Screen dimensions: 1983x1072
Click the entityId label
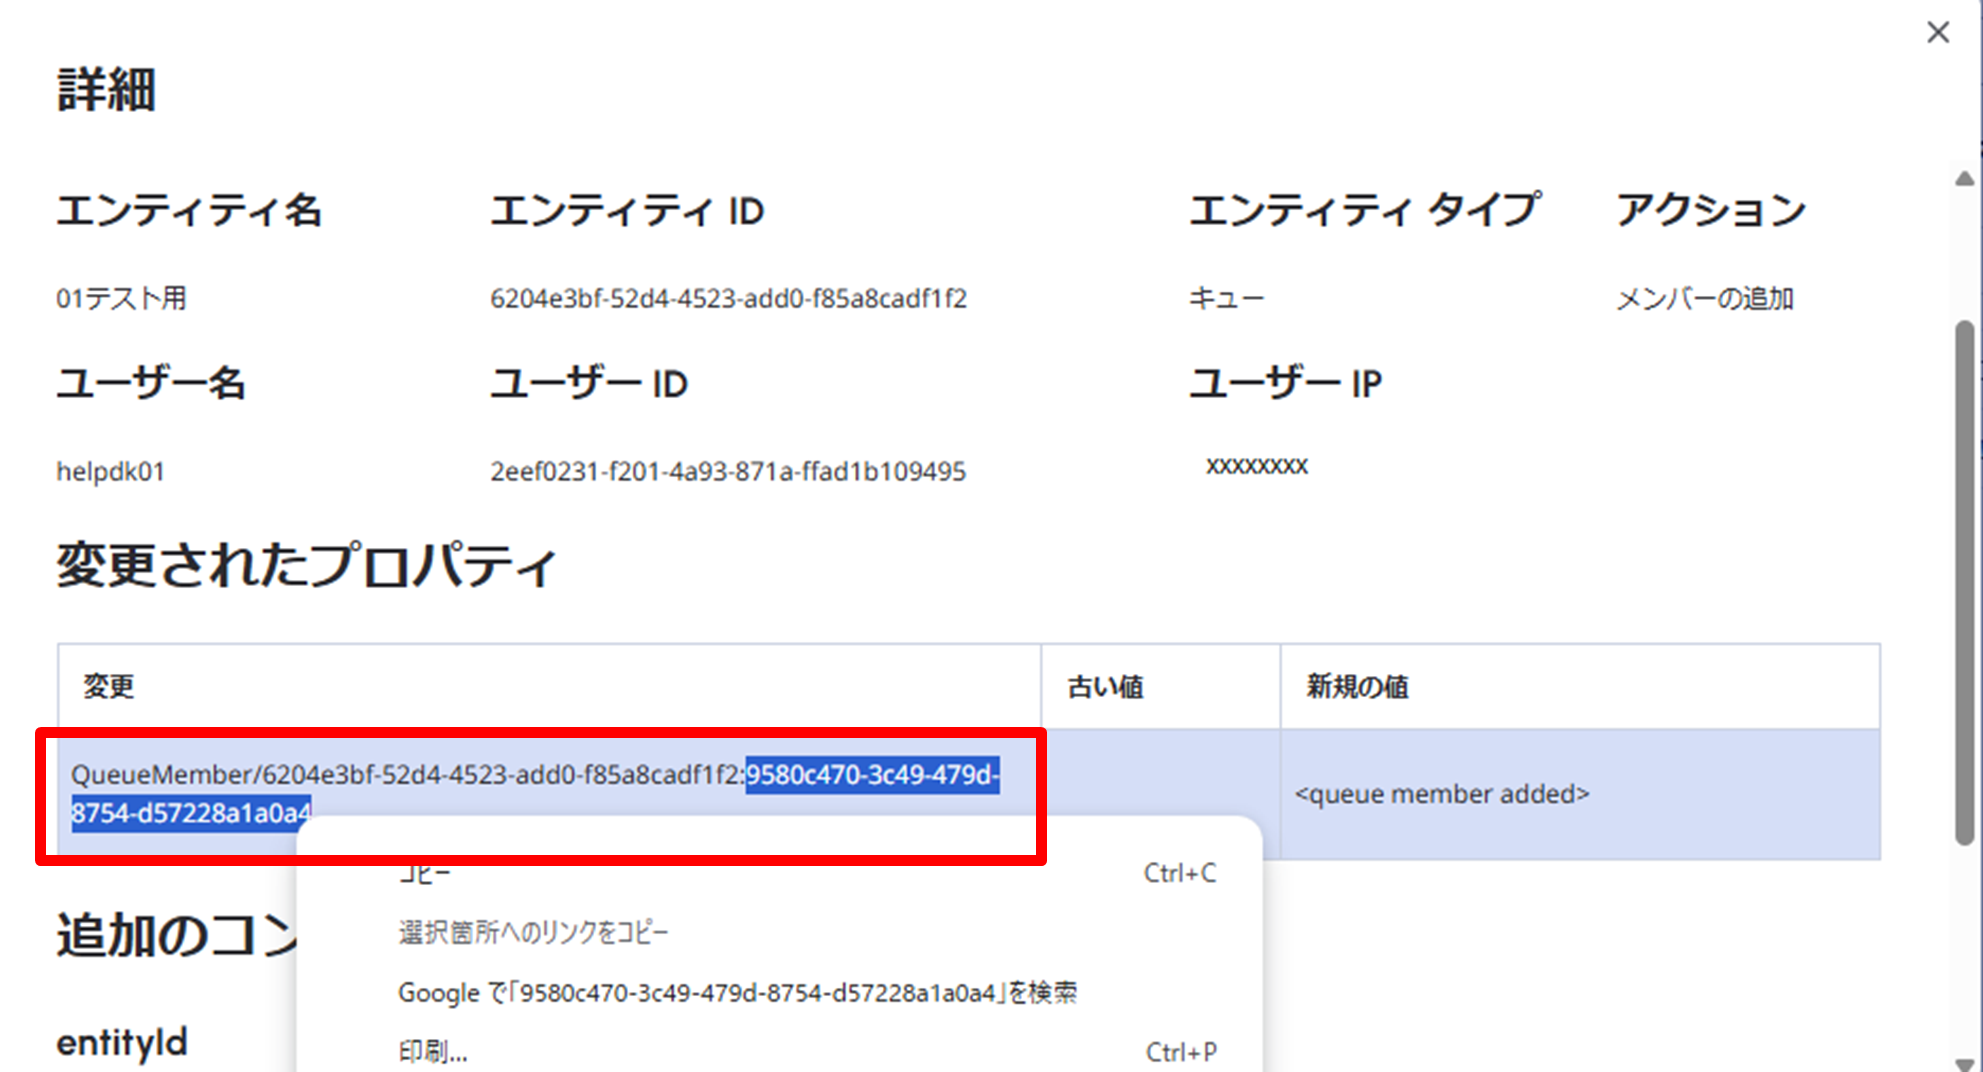coord(122,1042)
